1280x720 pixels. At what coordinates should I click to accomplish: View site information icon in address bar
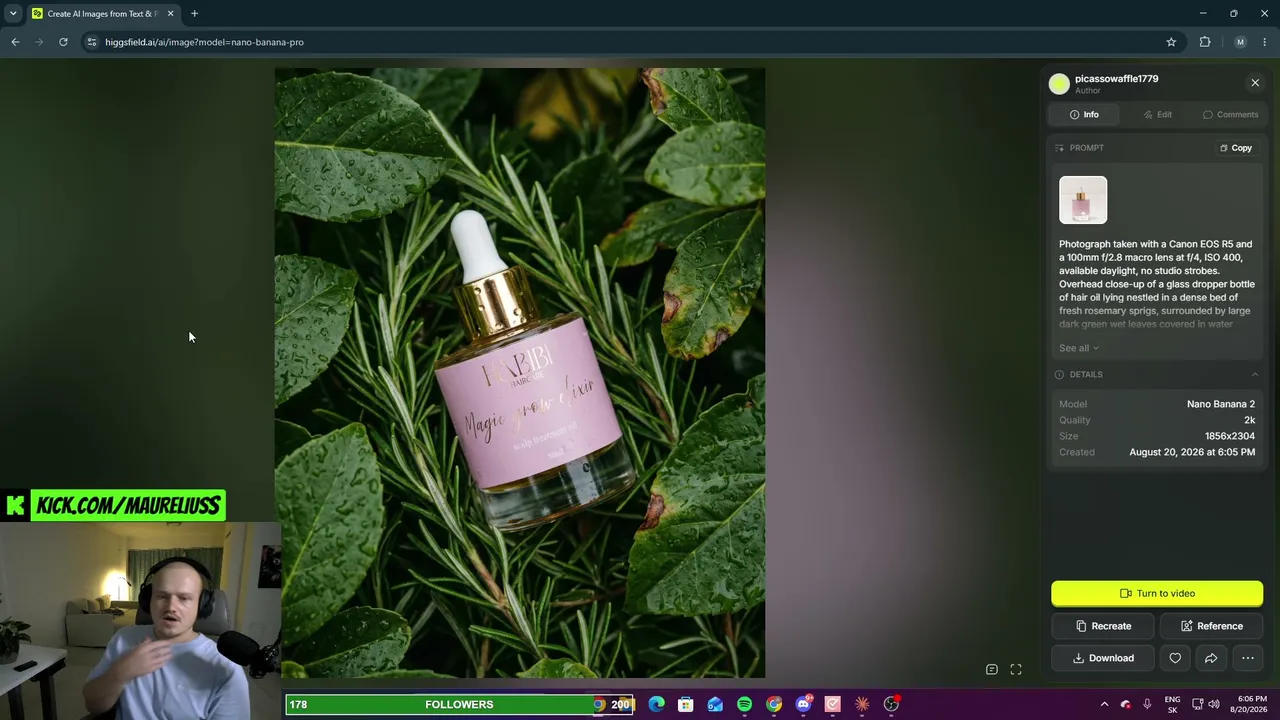(x=92, y=42)
